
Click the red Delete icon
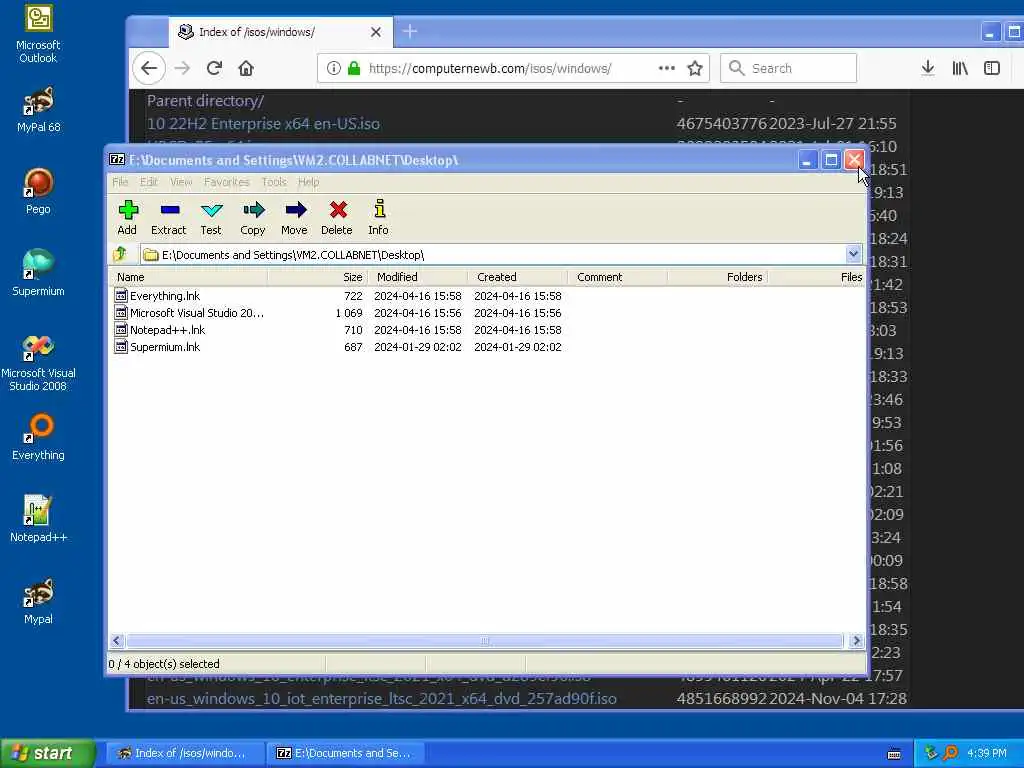coord(337,217)
